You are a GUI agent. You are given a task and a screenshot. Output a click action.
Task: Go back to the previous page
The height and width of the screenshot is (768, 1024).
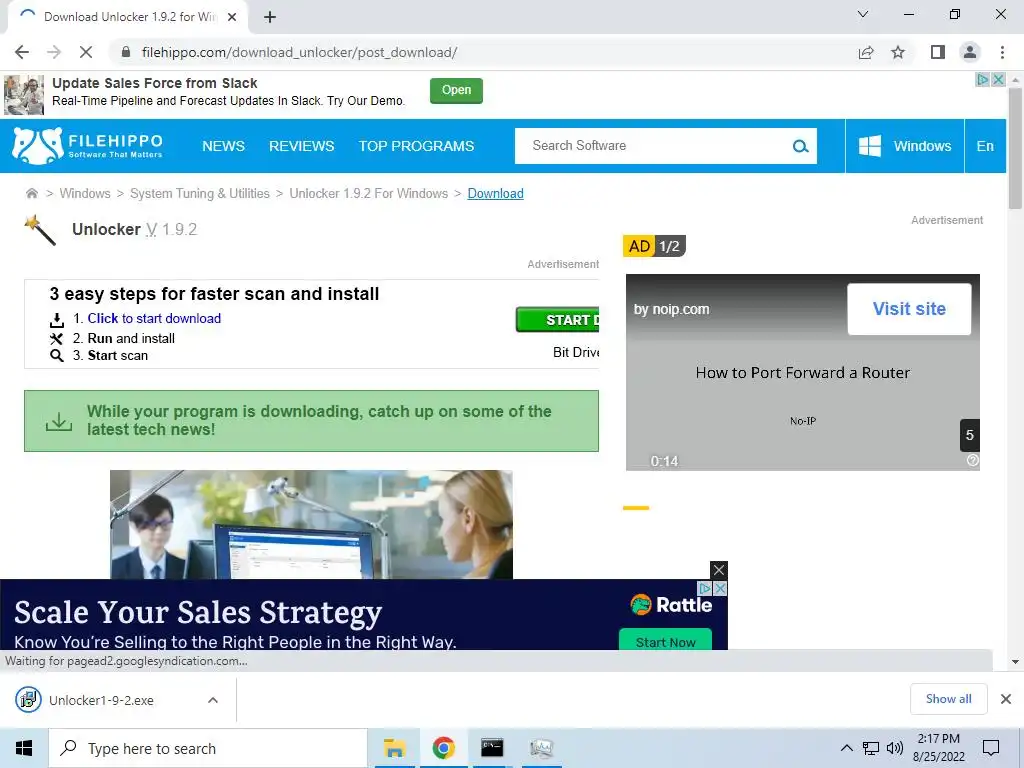tap(22, 52)
